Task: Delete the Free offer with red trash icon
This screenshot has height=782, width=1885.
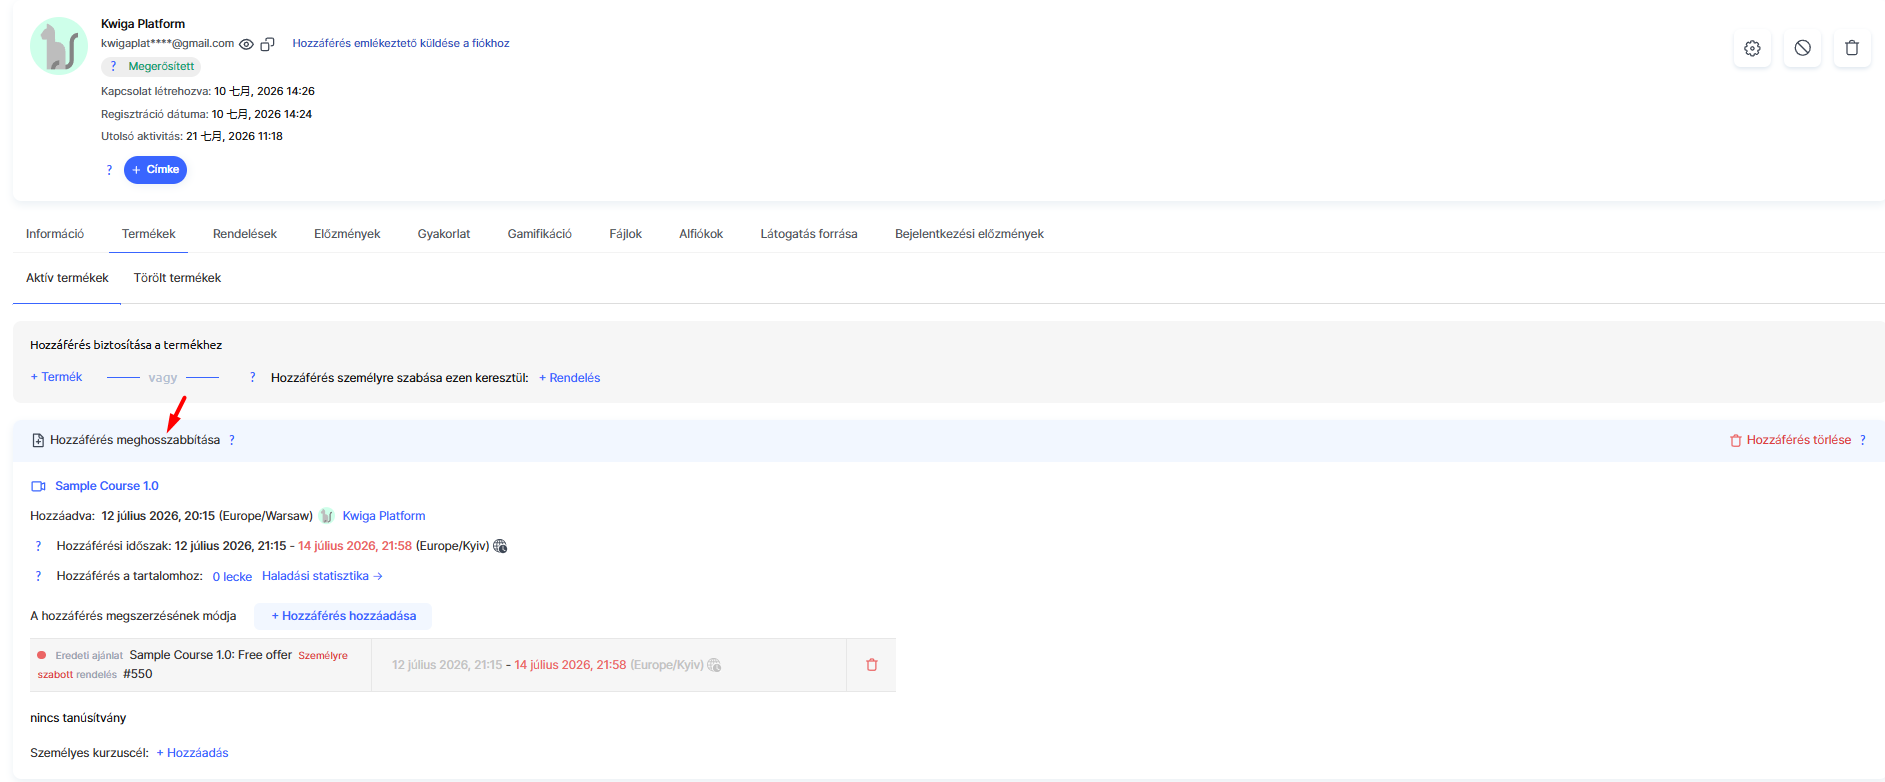Action: point(871,665)
